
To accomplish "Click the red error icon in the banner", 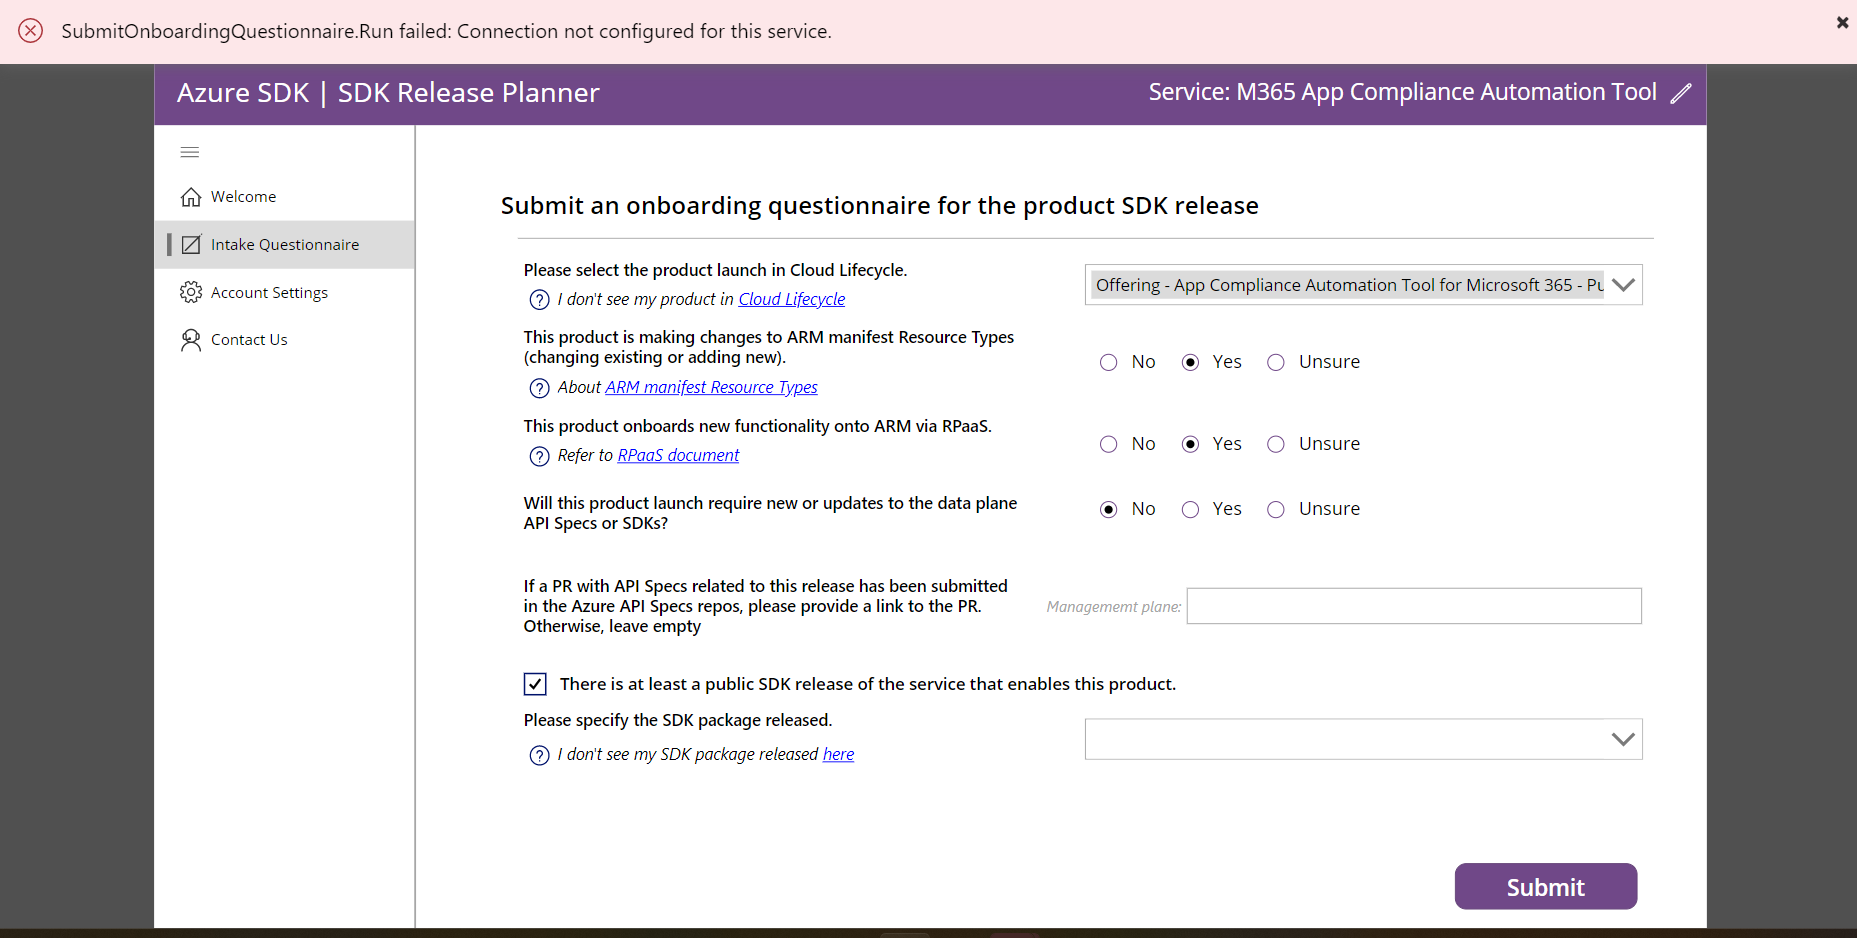I will (31, 31).
